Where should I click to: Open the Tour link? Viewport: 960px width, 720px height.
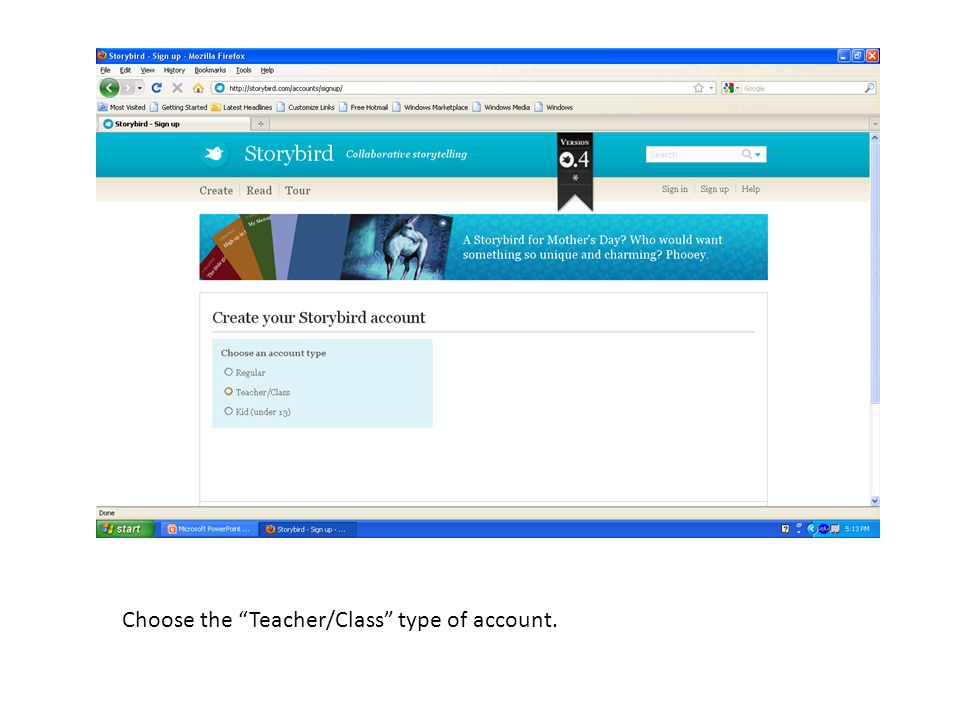tap(298, 190)
